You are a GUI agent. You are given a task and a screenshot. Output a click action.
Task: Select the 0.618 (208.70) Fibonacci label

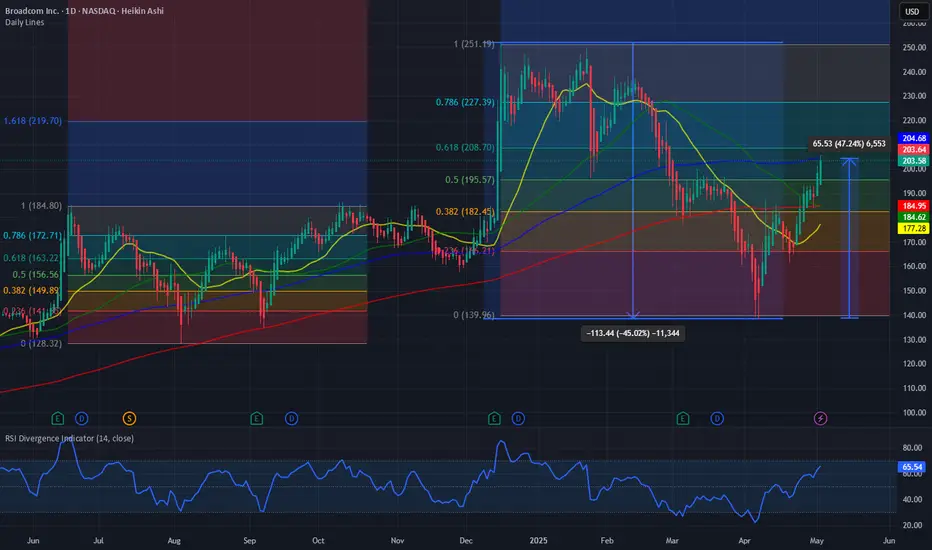tap(465, 147)
